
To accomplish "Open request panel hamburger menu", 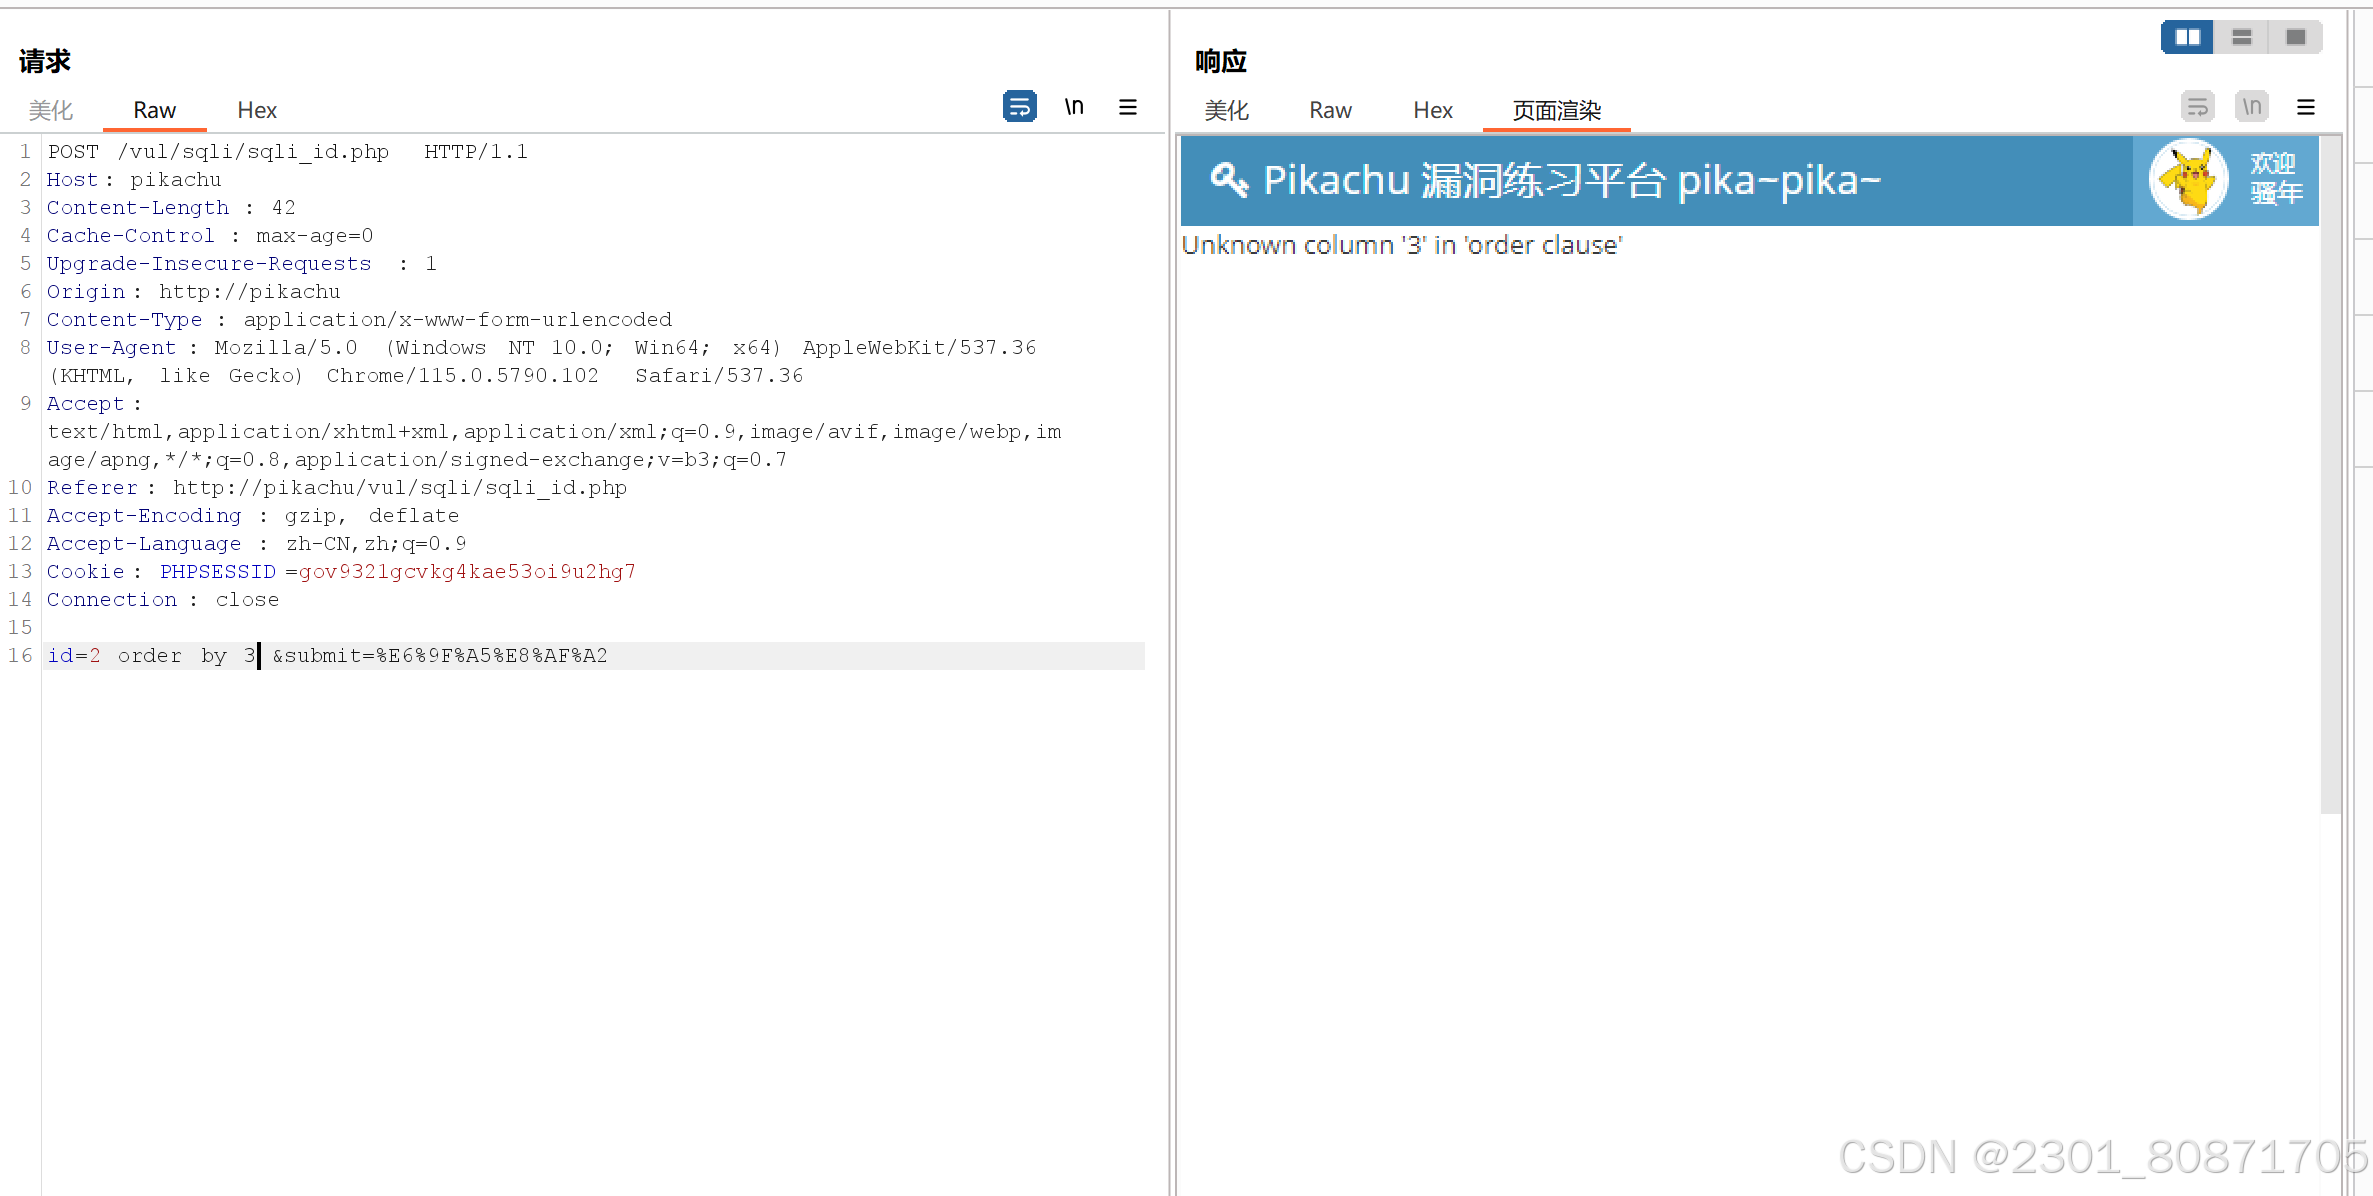I will click(1128, 107).
